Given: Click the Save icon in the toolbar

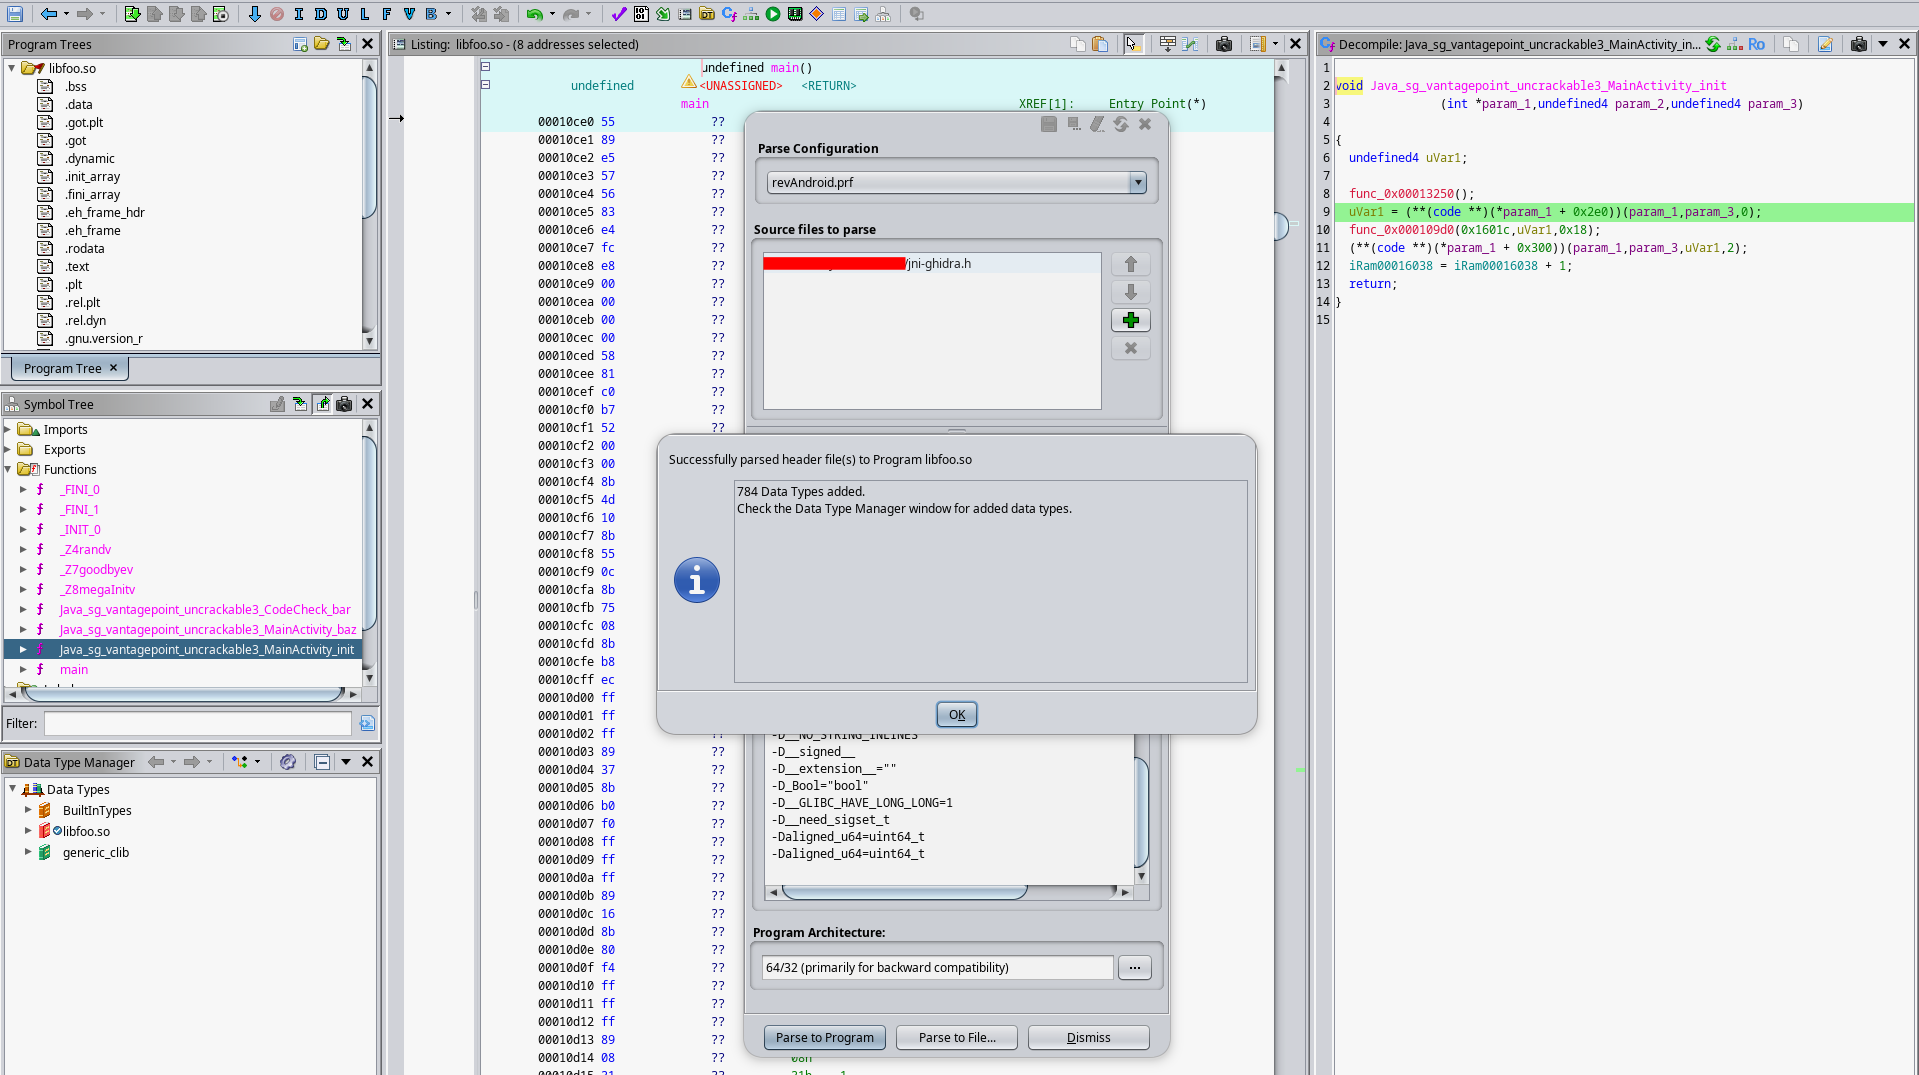Looking at the screenshot, I should tap(15, 14).
